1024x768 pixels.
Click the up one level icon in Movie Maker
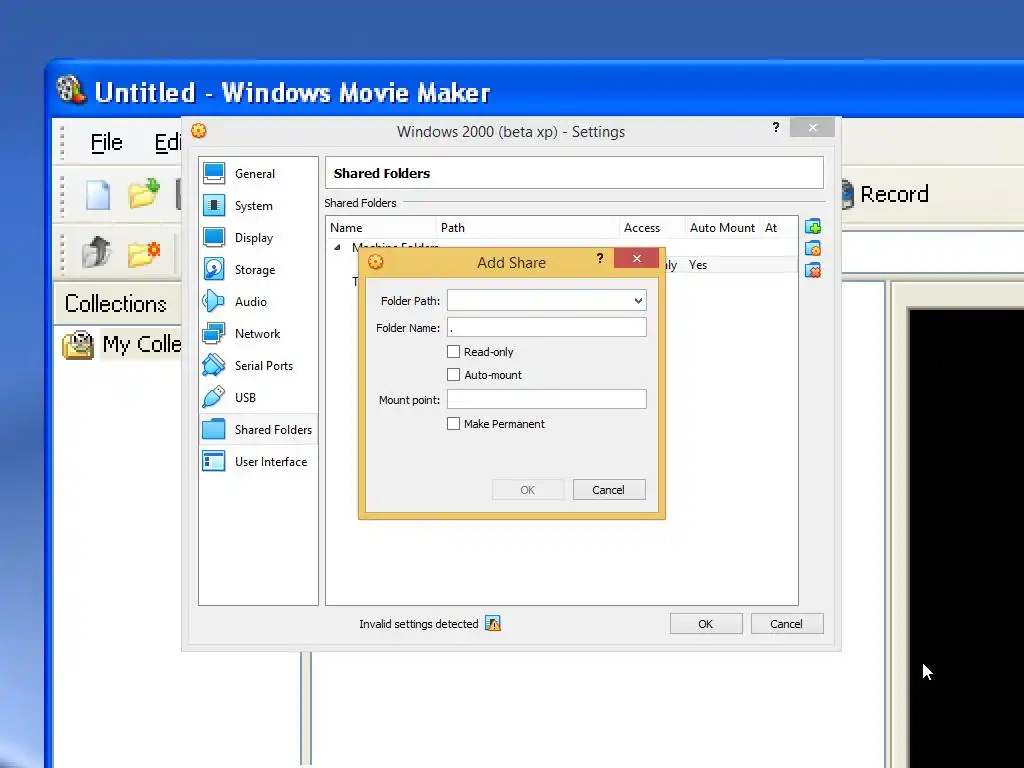tap(97, 251)
